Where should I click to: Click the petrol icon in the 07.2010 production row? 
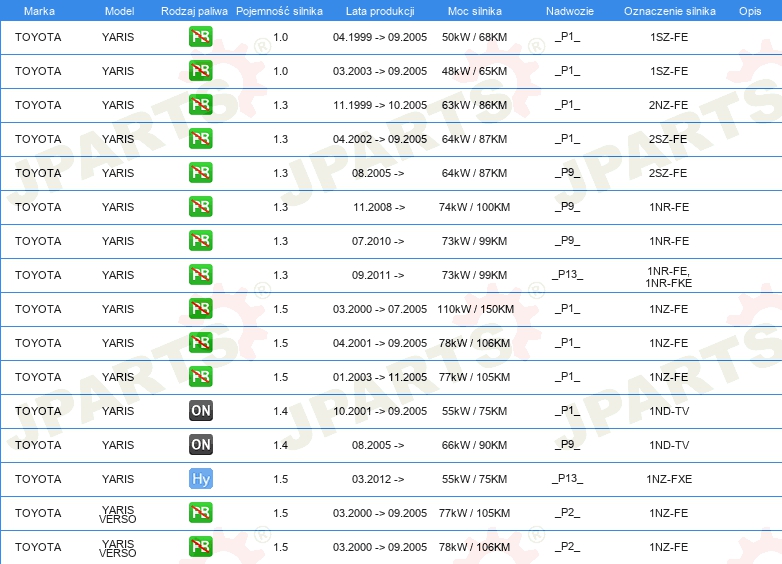coord(200,240)
